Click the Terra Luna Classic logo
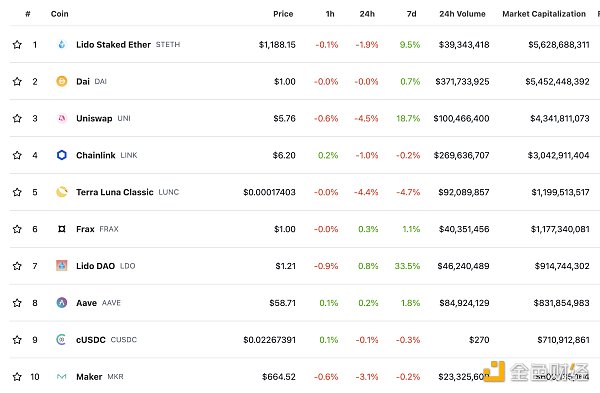 tap(62, 192)
